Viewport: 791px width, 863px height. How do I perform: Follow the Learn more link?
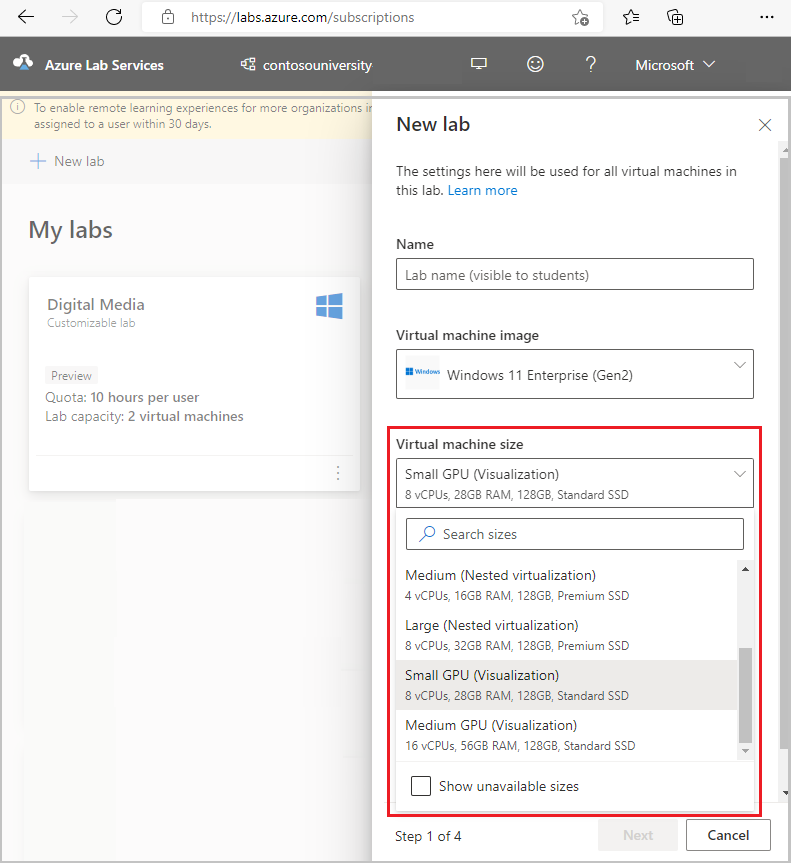point(483,190)
